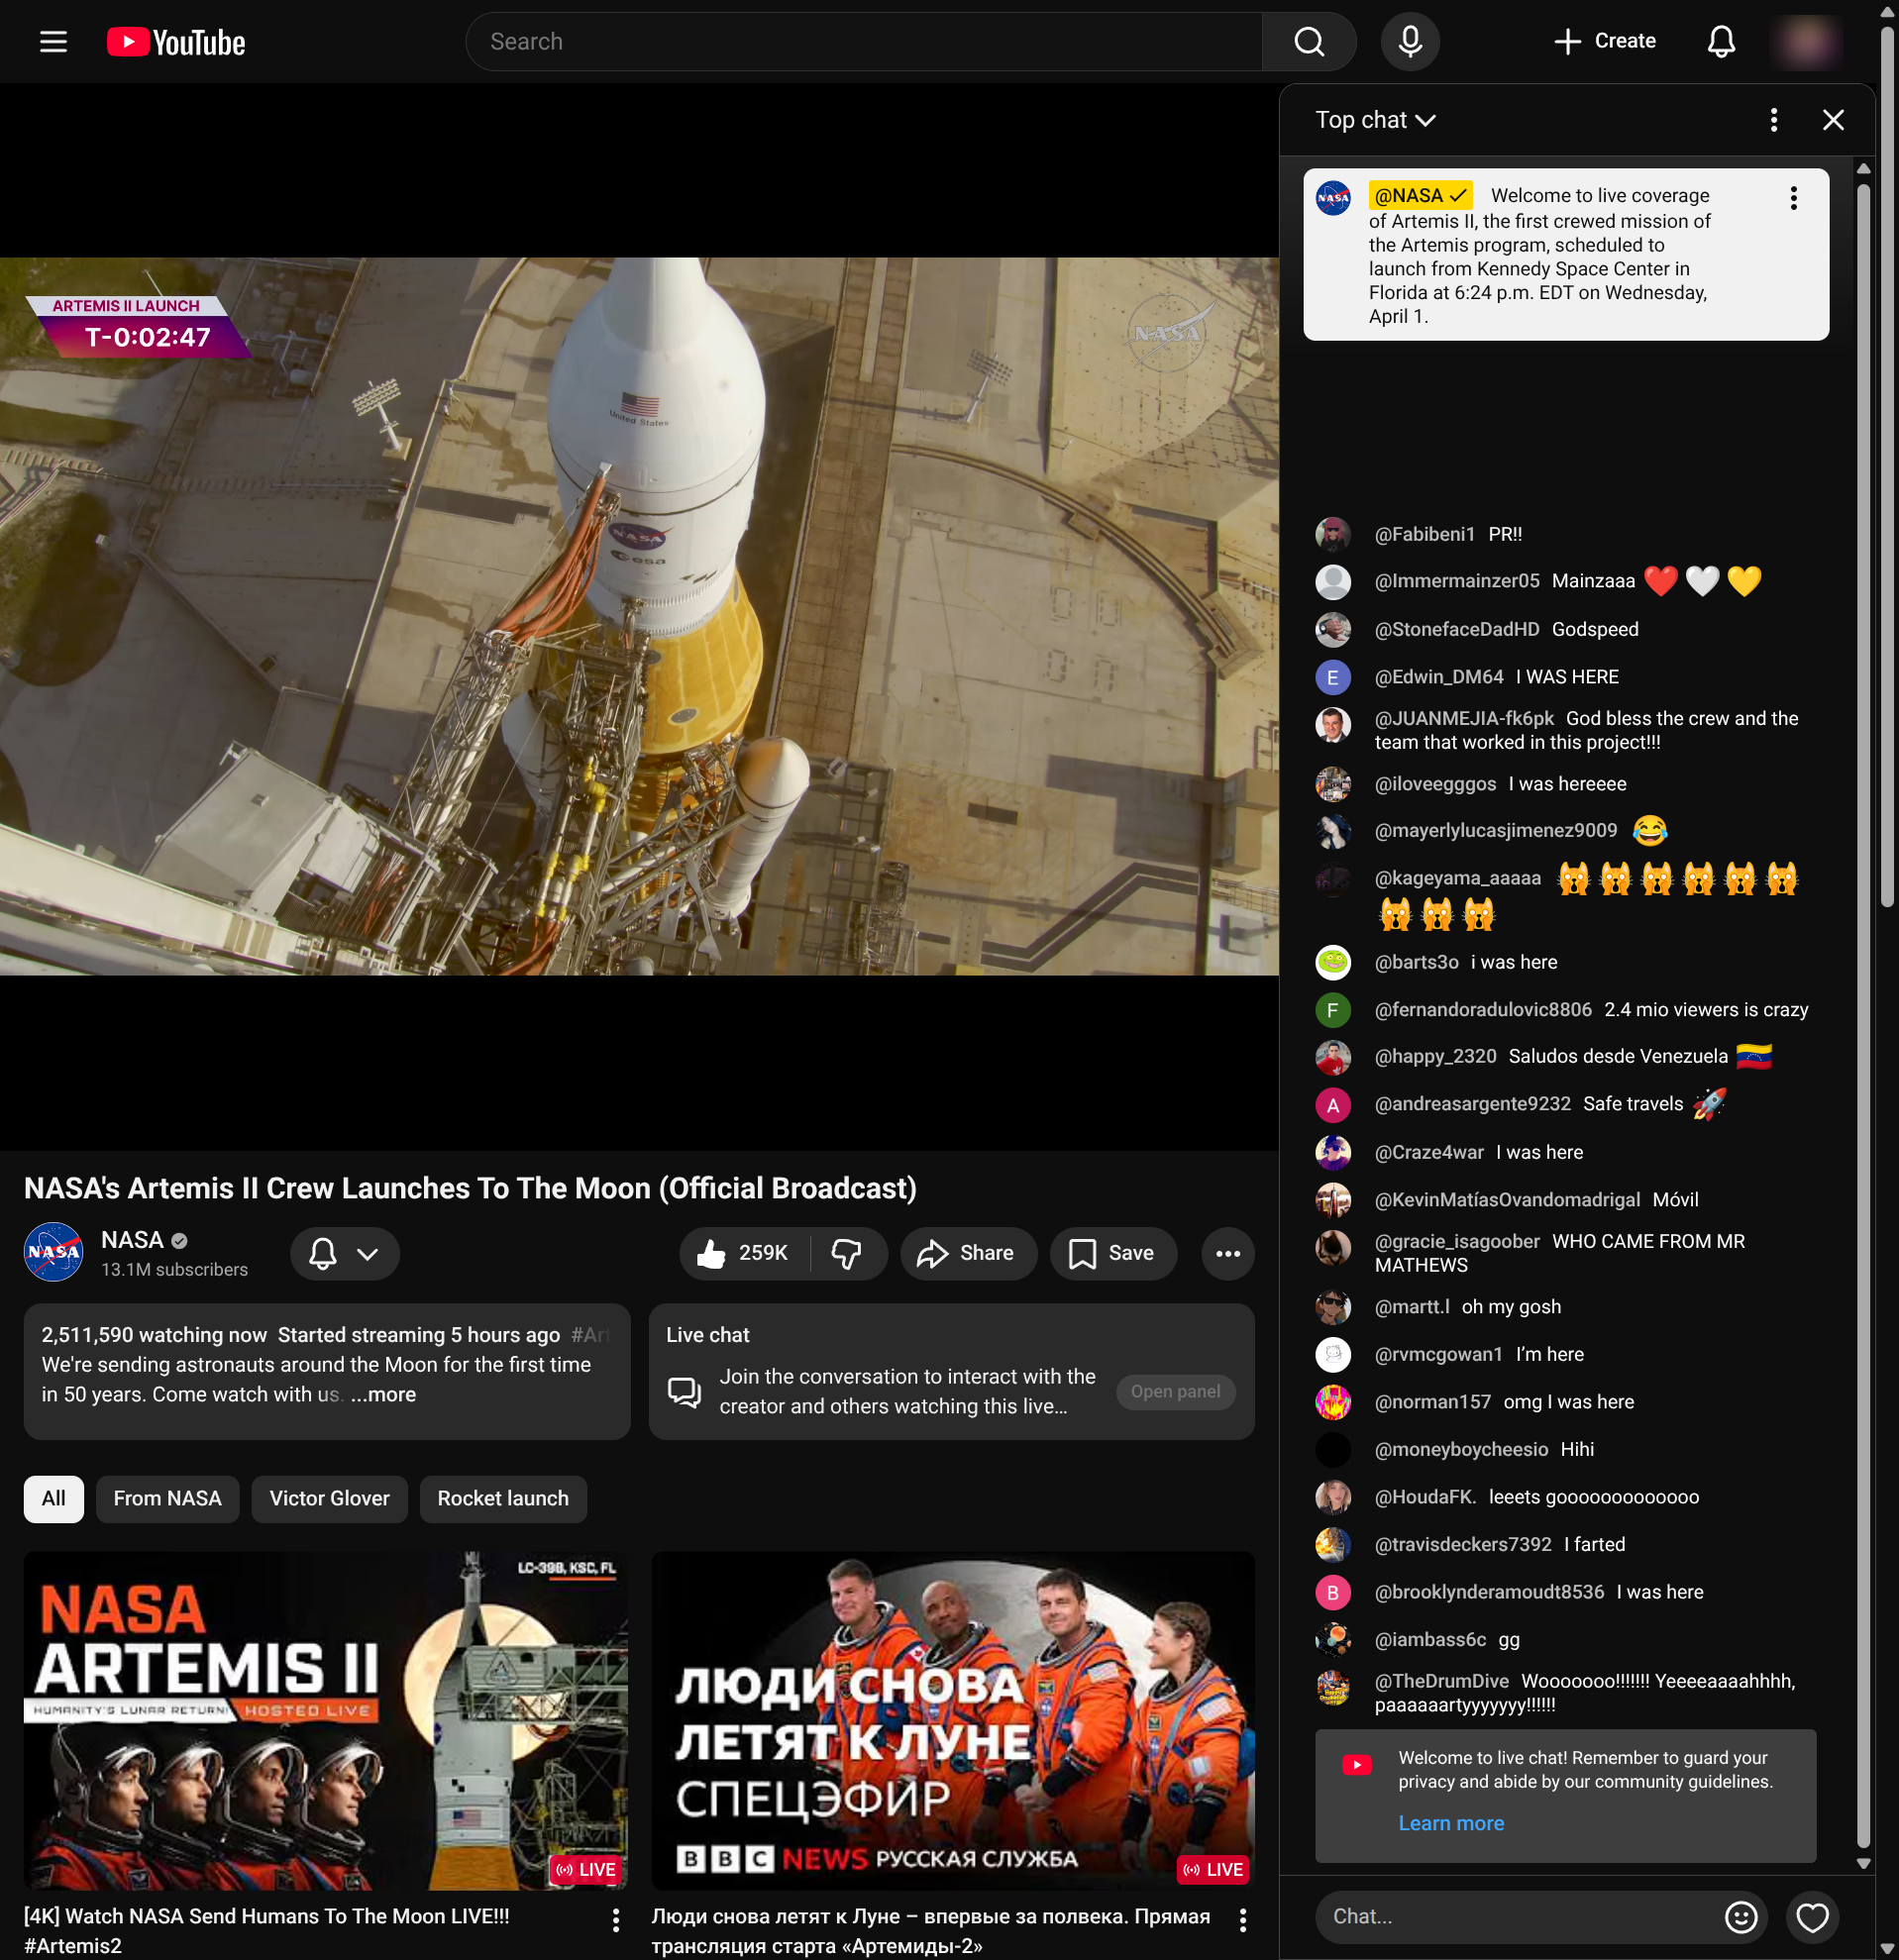Click the @NASA verified author badge
1899x1960 pixels.
point(1420,195)
